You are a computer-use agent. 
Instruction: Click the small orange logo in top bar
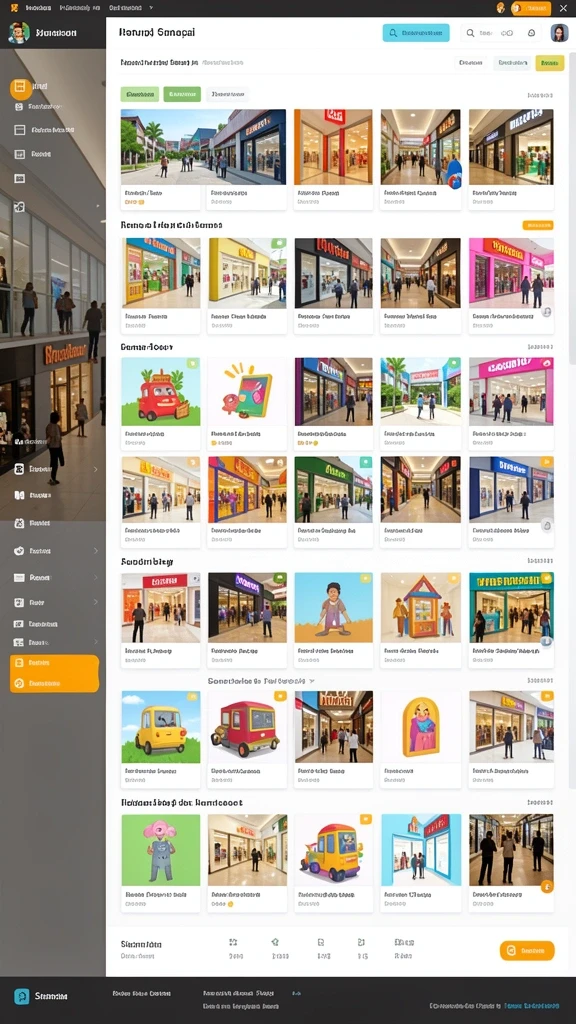point(14,8)
